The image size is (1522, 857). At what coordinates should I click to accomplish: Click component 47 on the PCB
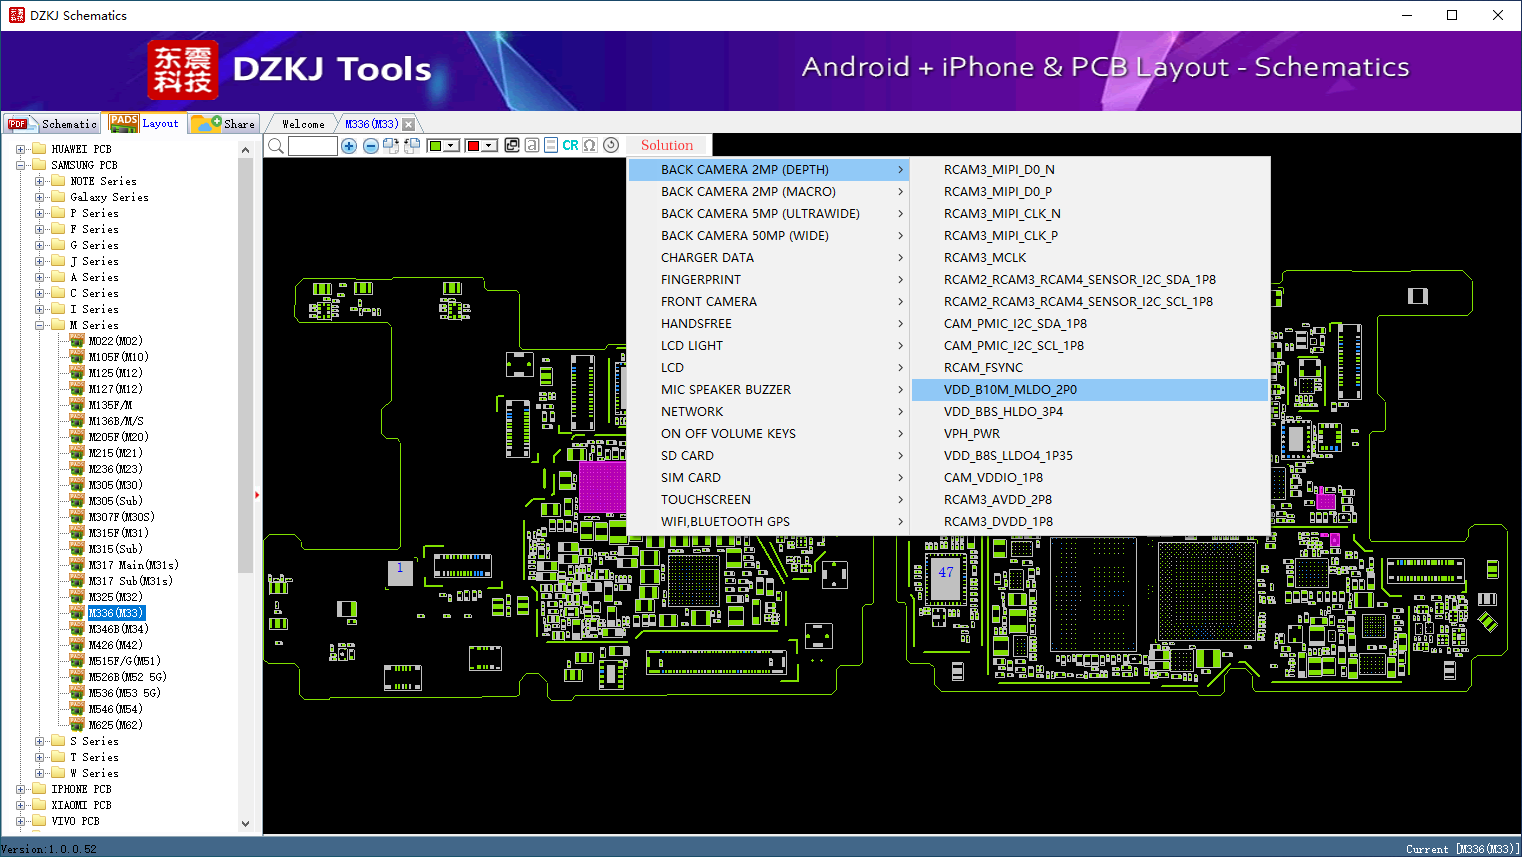946,577
